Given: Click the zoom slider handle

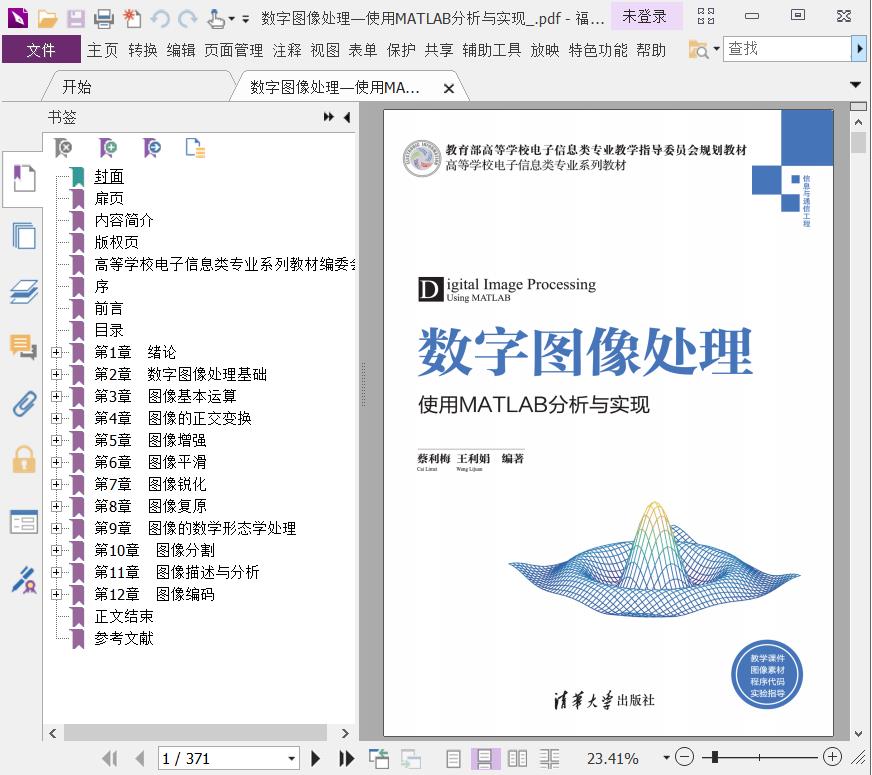Looking at the screenshot, I should [x=715, y=757].
